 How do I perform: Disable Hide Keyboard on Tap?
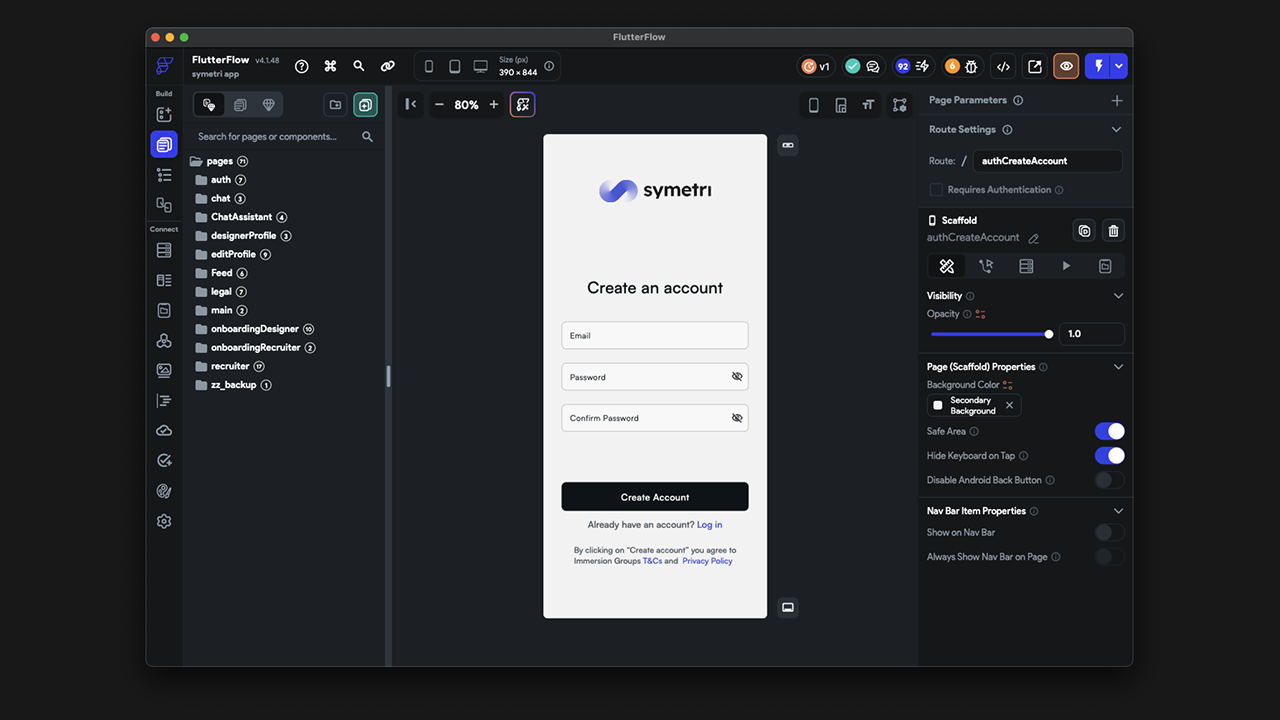[1109, 455]
